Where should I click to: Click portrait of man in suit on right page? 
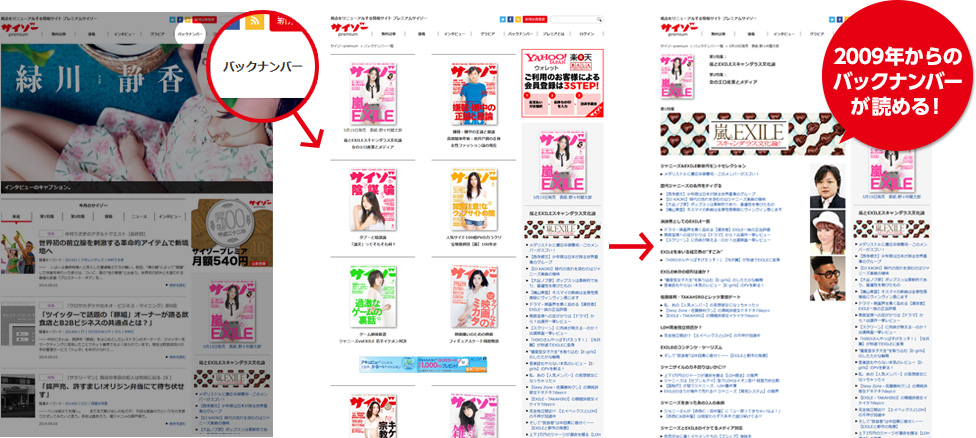pyautogui.click(x=827, y=185)
